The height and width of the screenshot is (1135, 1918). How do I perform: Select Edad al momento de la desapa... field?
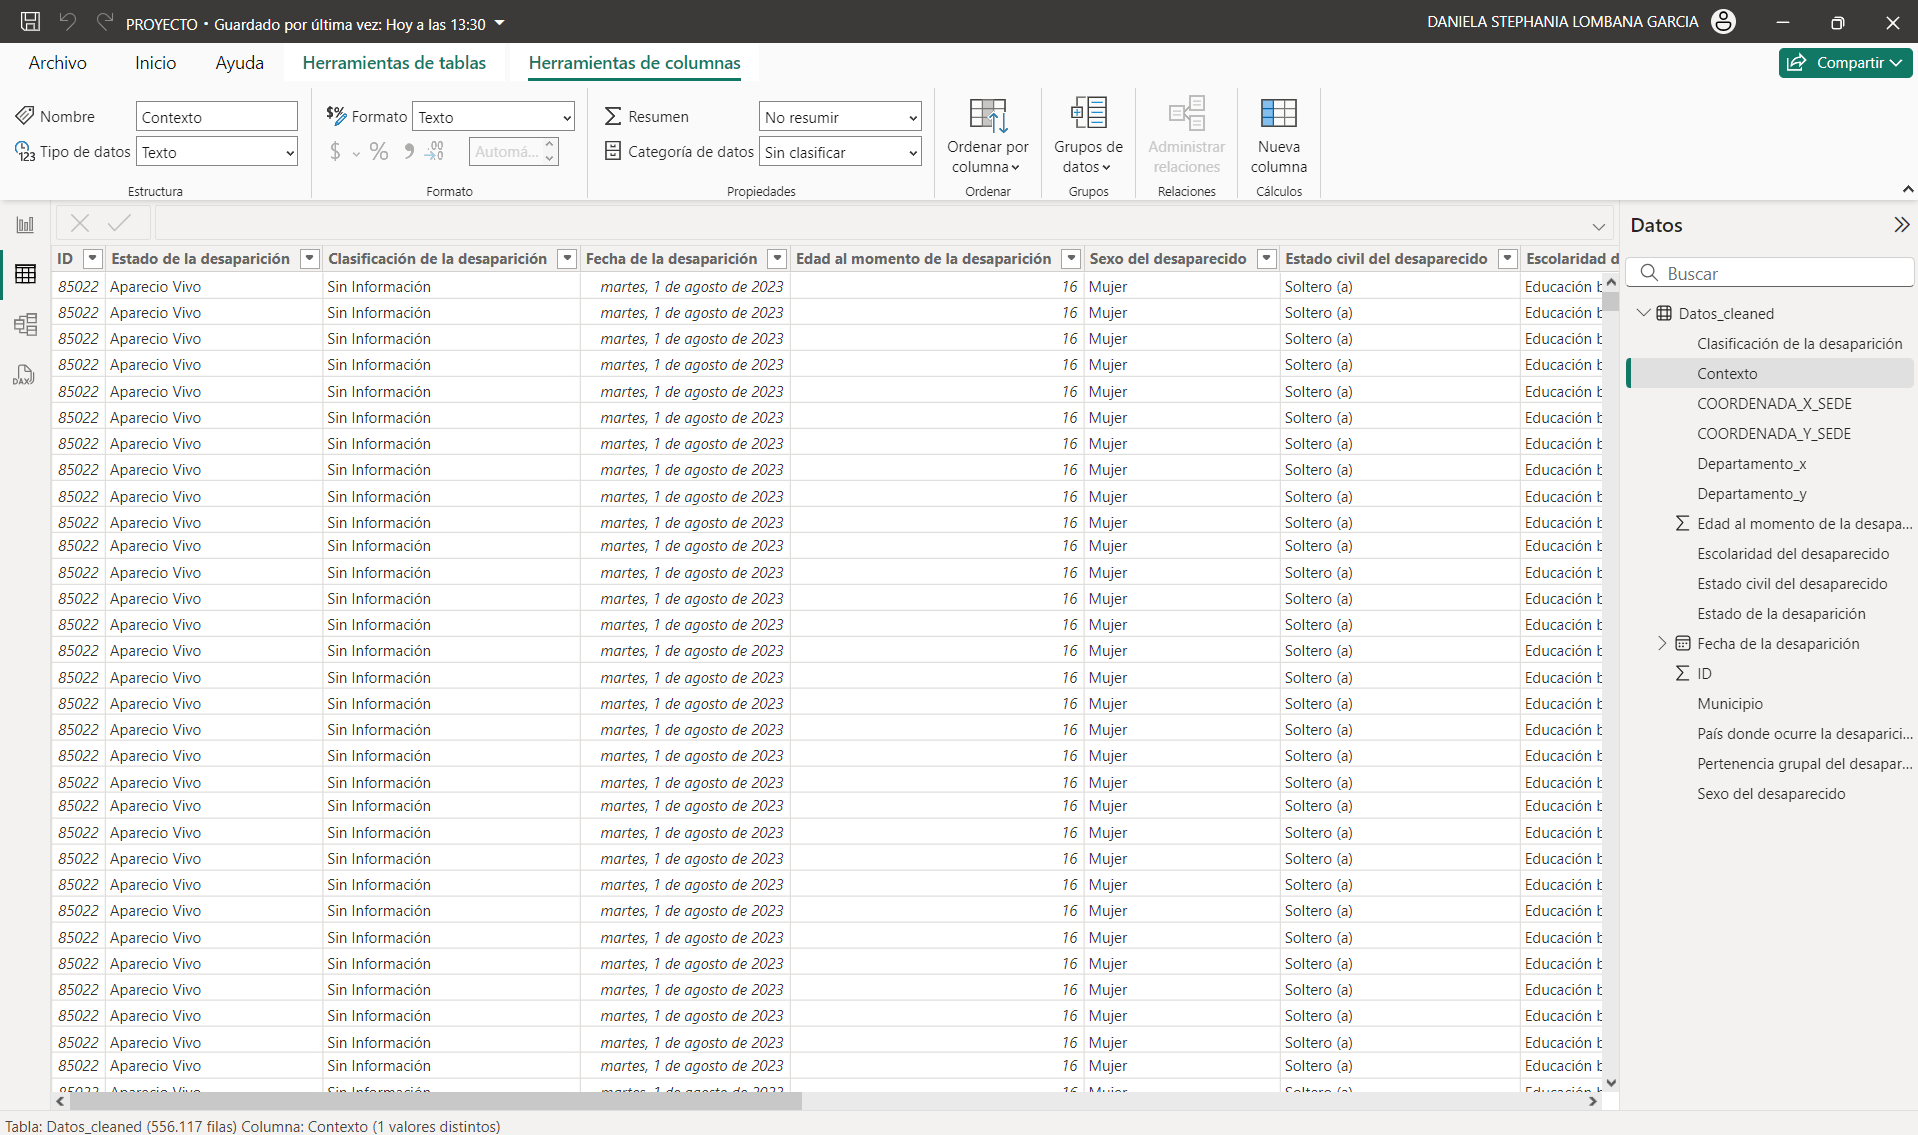1803,524
